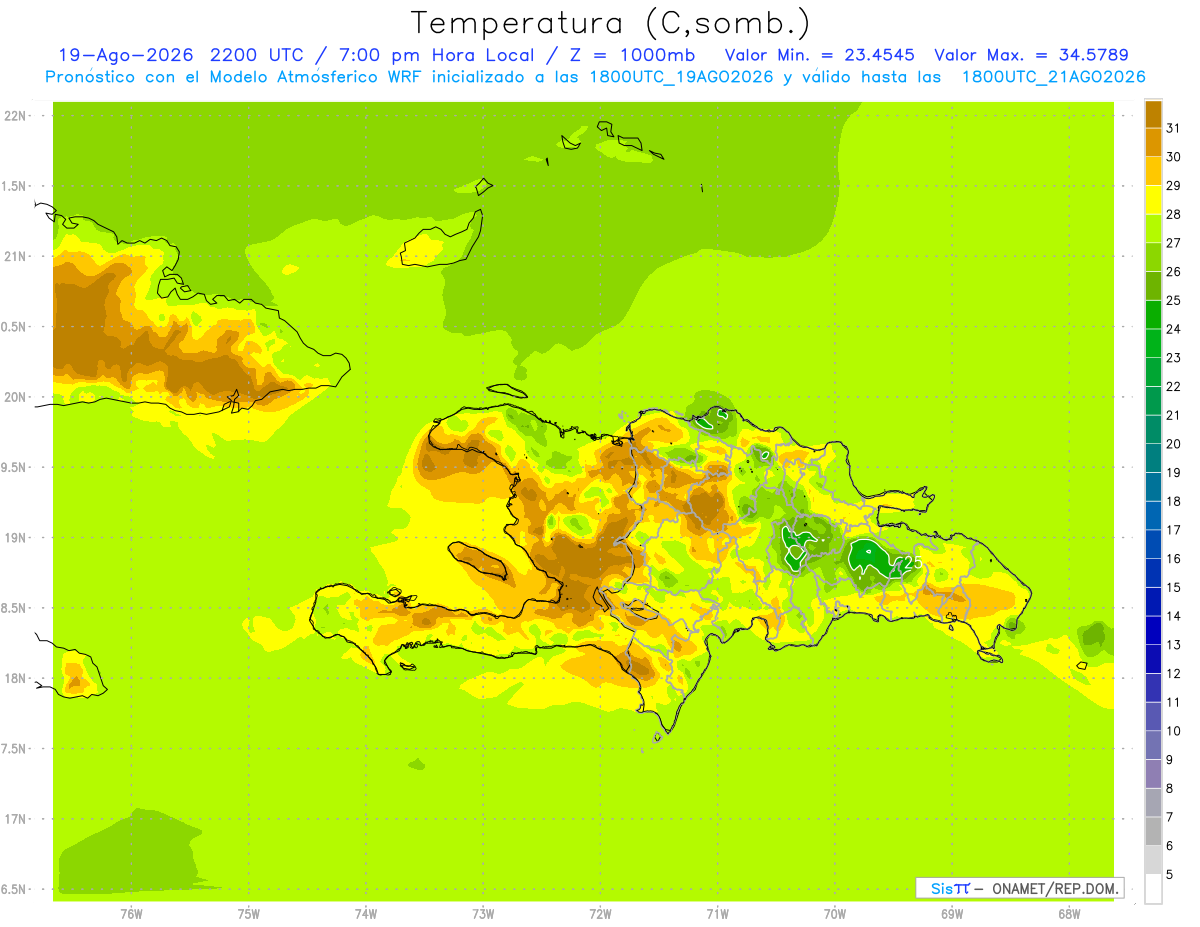The width and height of the screenshot is (1200, 927).
Task: Click the gray legend swatch between 6 and 7
Action: [1153, 831]
